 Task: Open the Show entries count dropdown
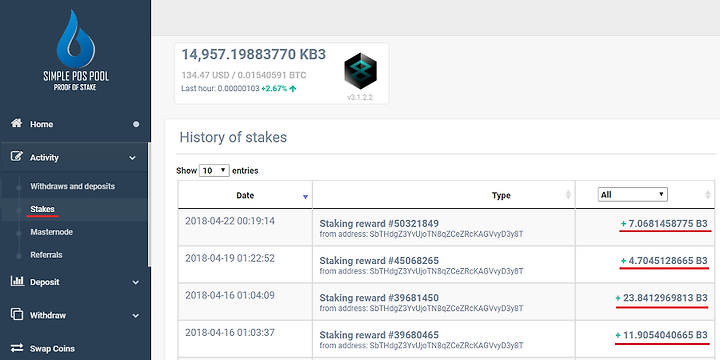coord(214,170)
